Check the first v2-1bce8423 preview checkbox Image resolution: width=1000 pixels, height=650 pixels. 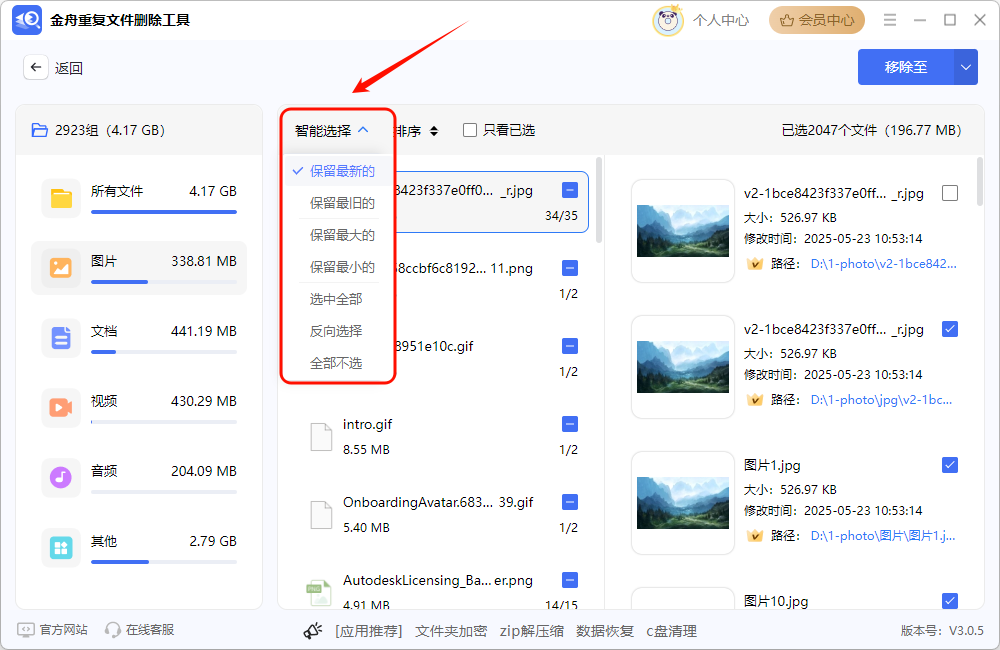[x=950, y=193]
